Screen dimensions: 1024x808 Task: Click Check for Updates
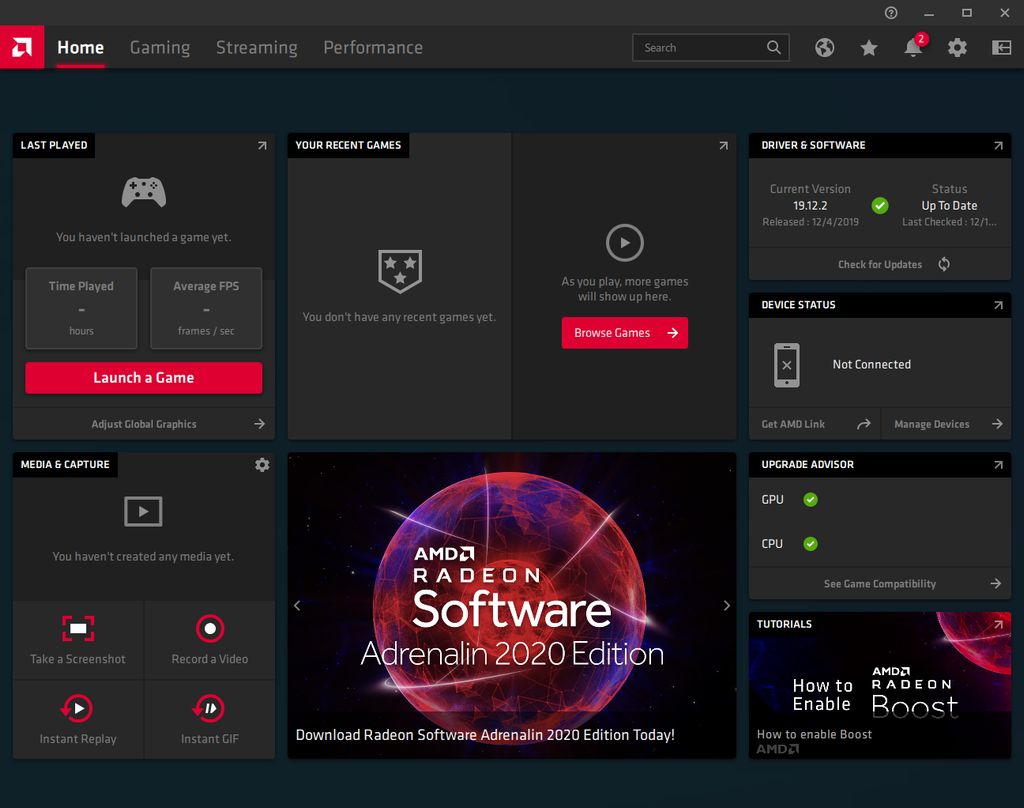point(880,264)
